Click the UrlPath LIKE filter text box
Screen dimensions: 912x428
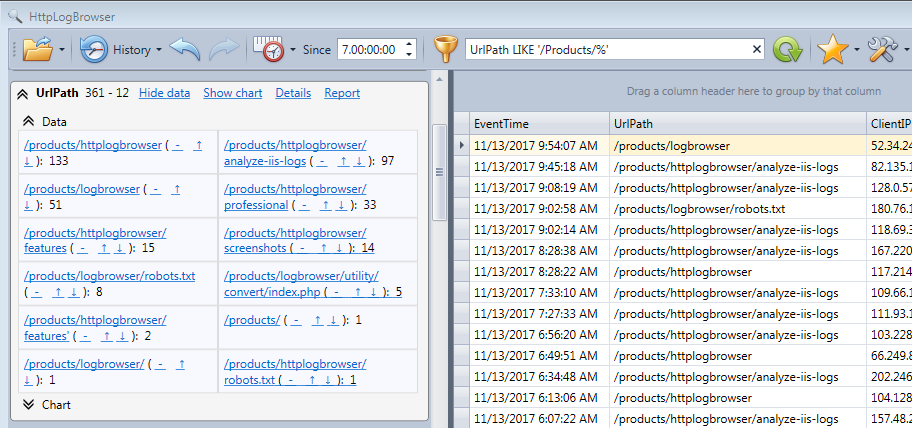[x=607, y=49]
